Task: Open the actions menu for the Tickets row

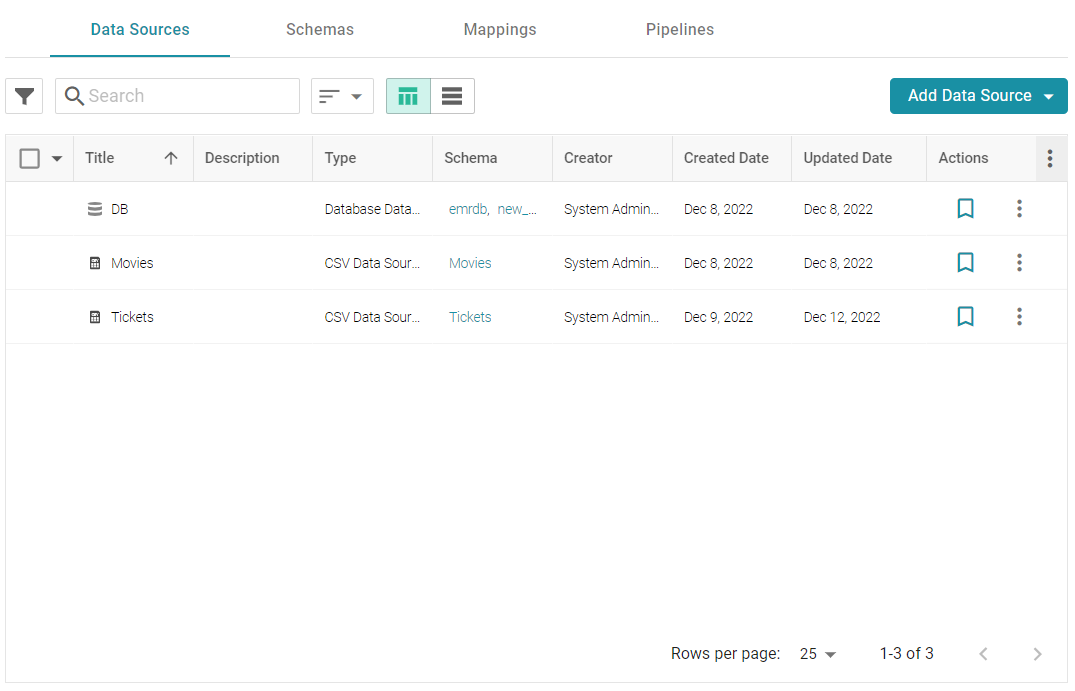Action: tap(1019, 316)
